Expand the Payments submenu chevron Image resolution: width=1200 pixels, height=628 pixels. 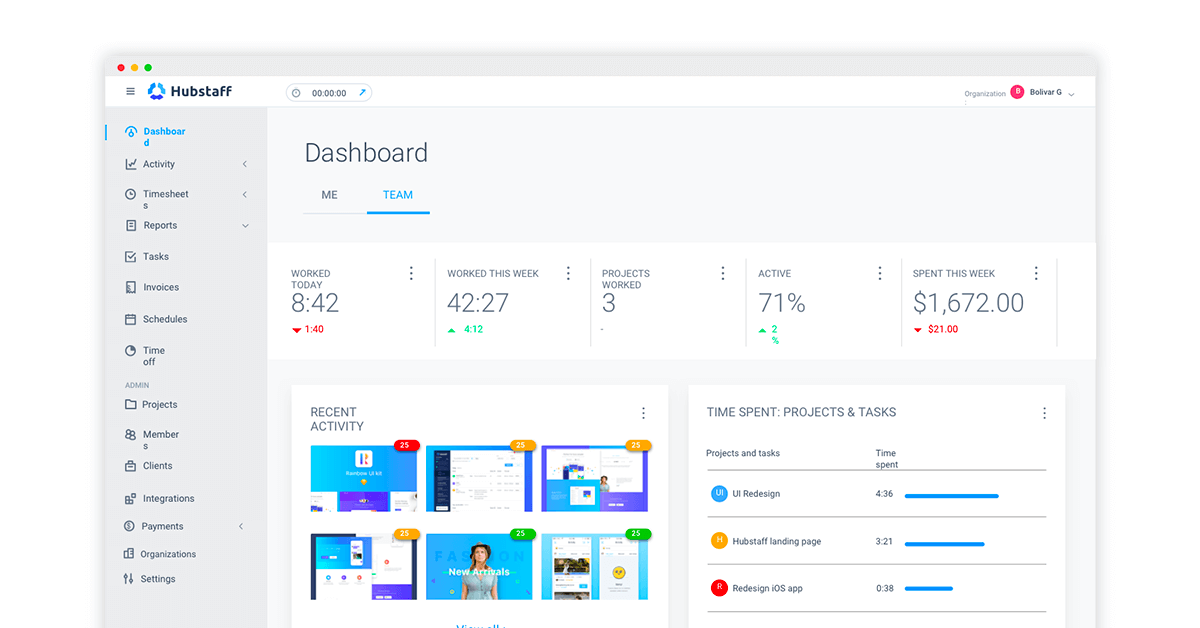241,527
